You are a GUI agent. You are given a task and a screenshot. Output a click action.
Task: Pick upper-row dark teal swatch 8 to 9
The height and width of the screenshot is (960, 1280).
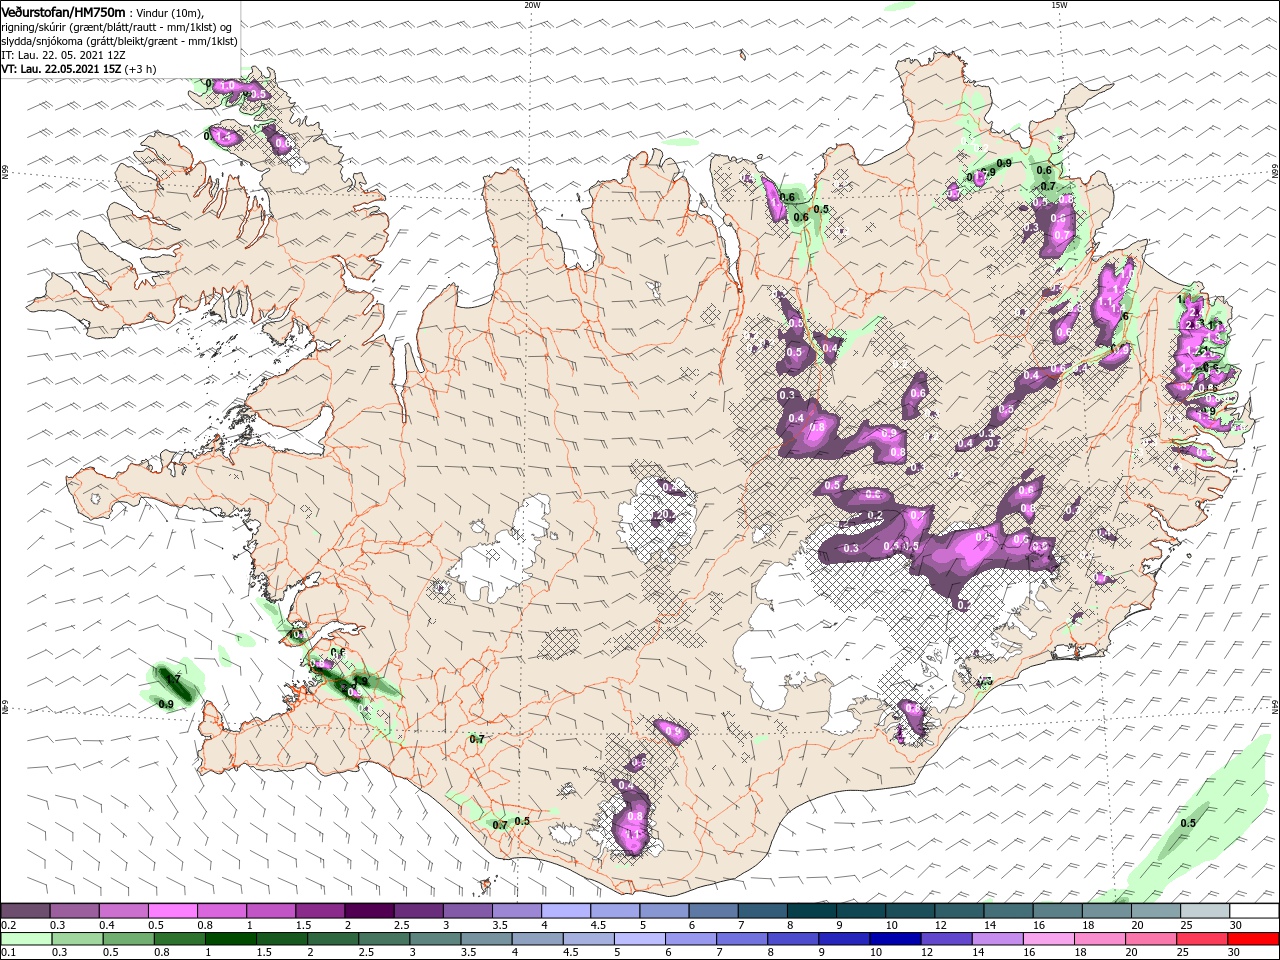tap(810, 910)
